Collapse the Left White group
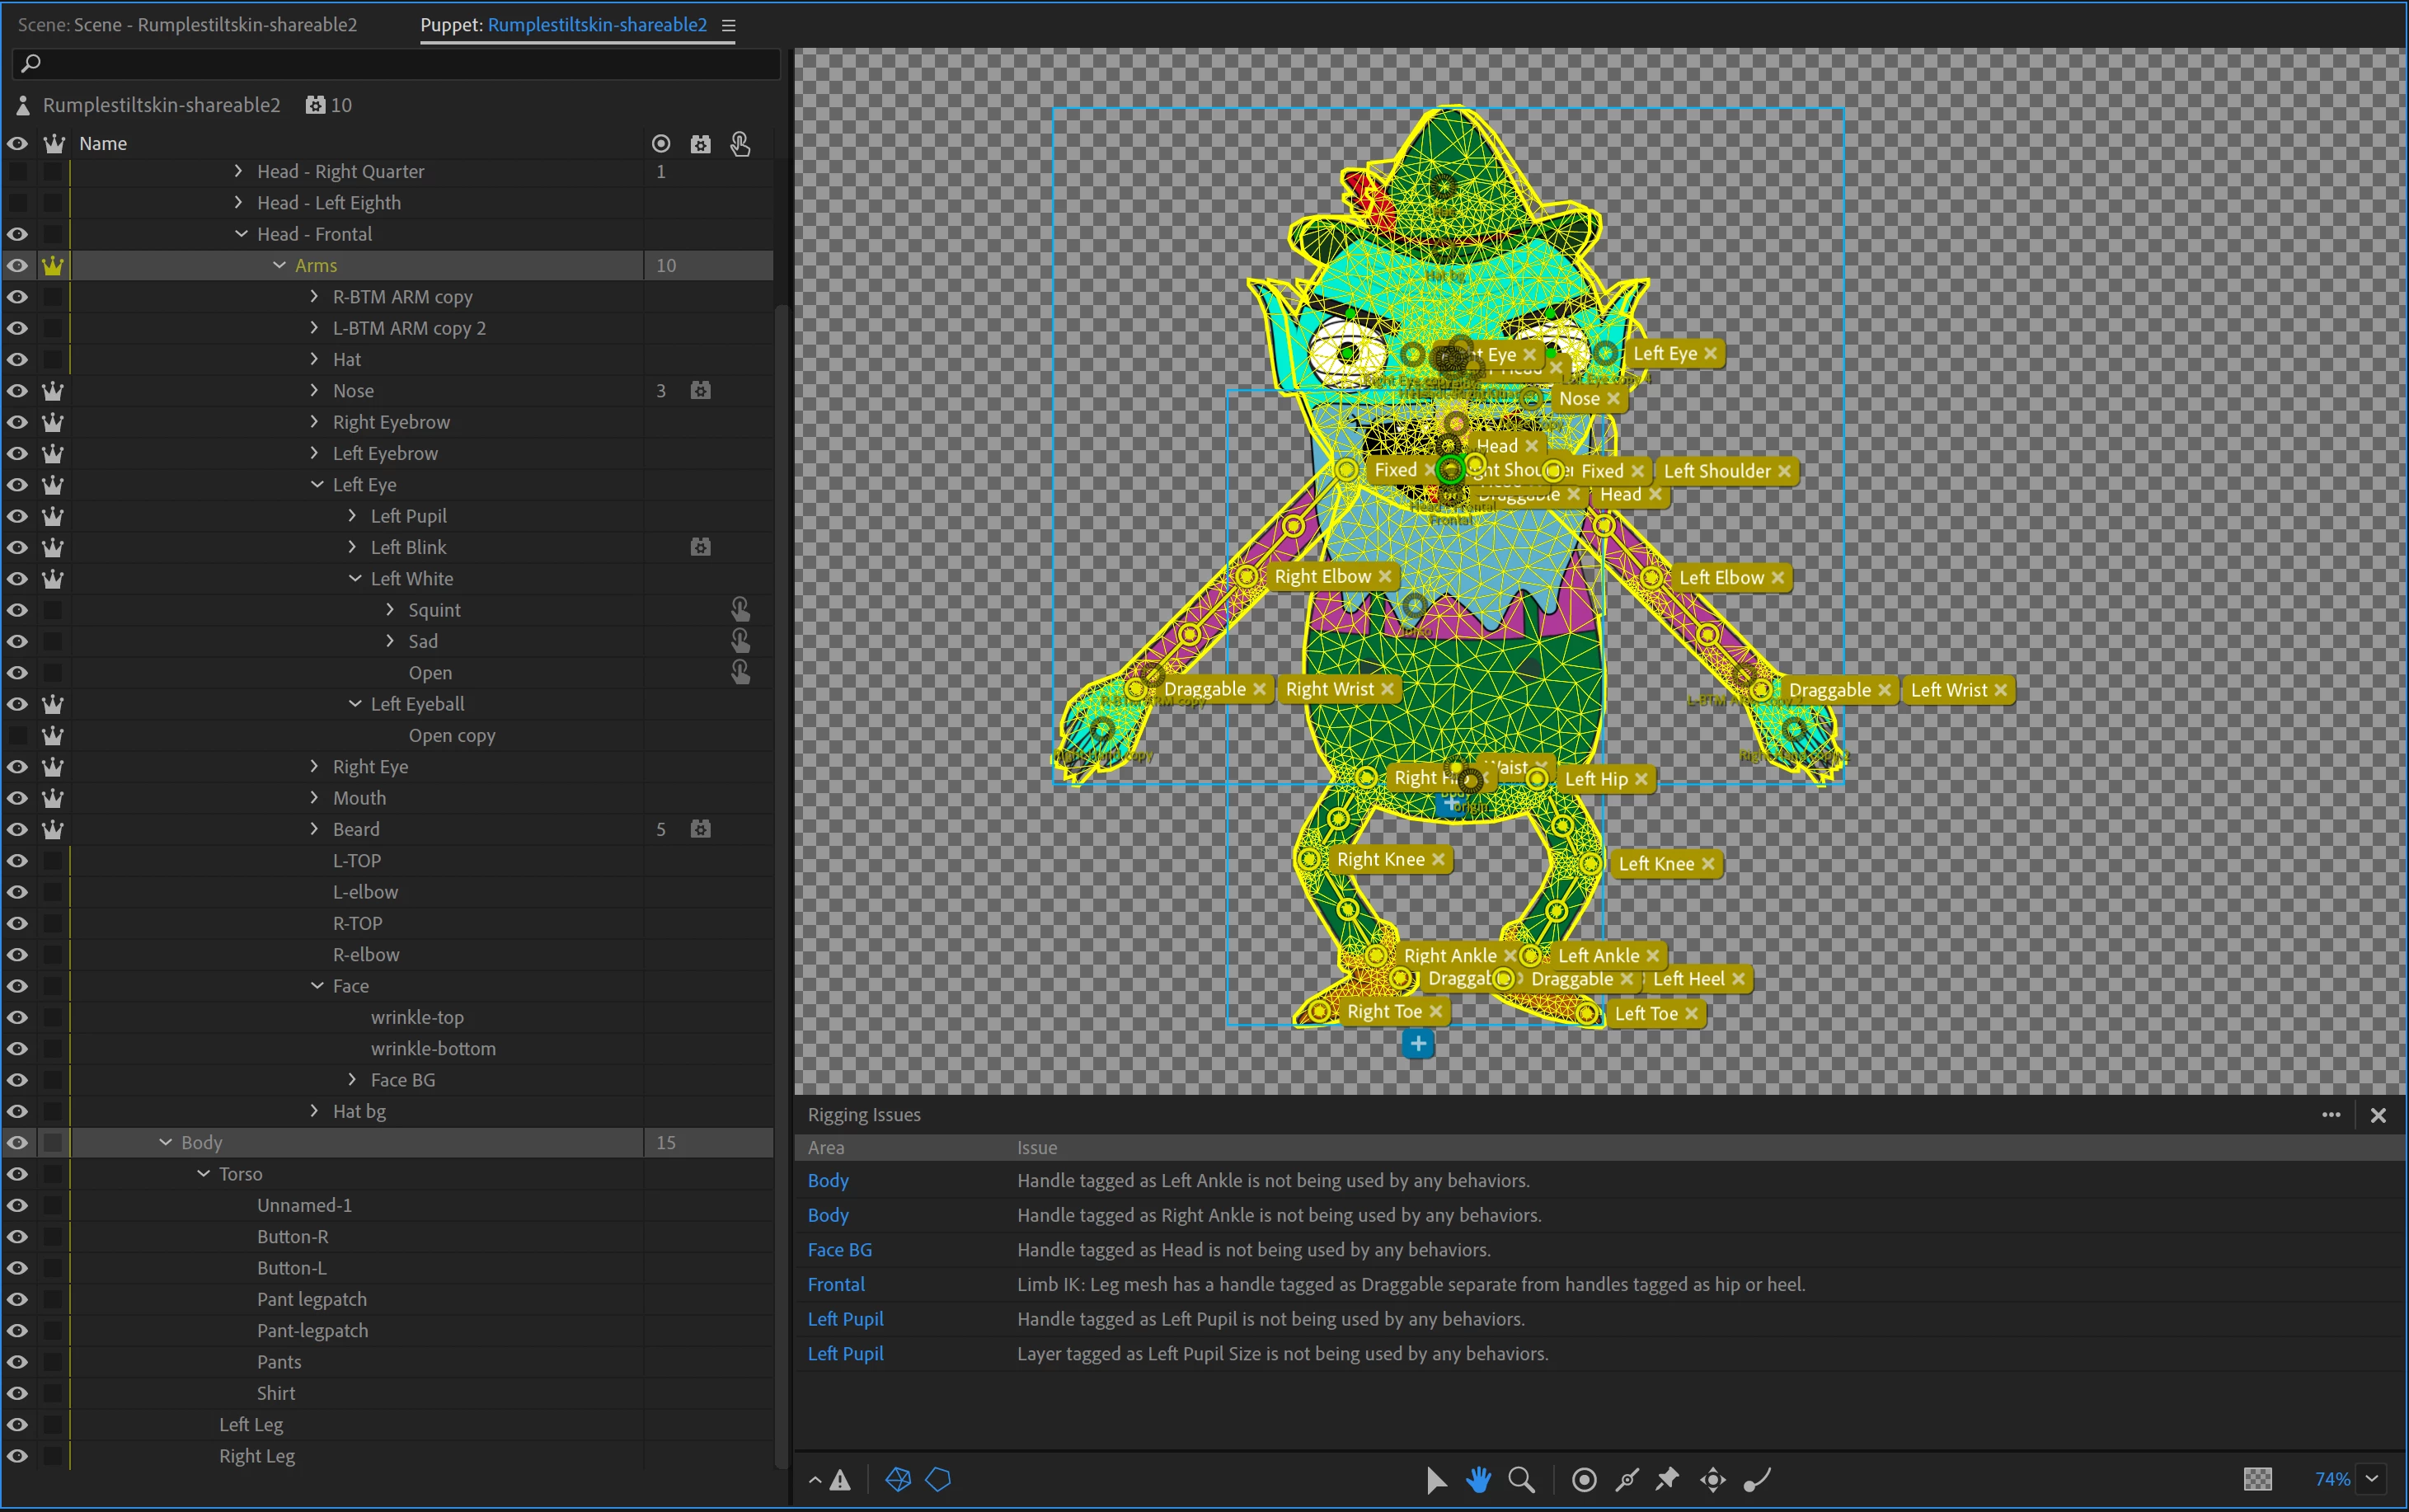Image resolution: width=2409 pixels, height=1512 pixels. (x=355, y=578)
